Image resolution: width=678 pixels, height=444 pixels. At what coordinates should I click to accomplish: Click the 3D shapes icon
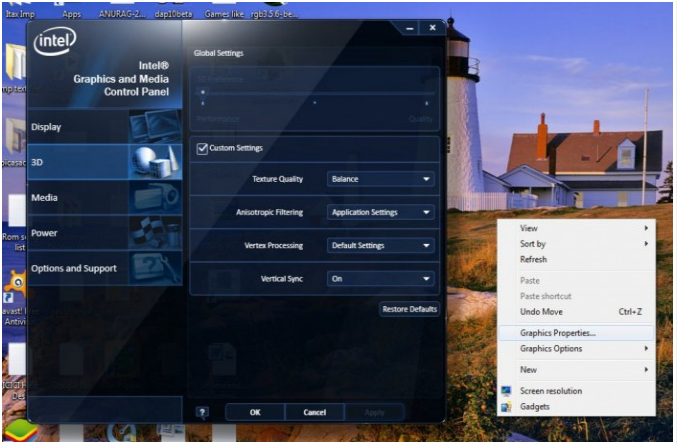pos(155,162)
